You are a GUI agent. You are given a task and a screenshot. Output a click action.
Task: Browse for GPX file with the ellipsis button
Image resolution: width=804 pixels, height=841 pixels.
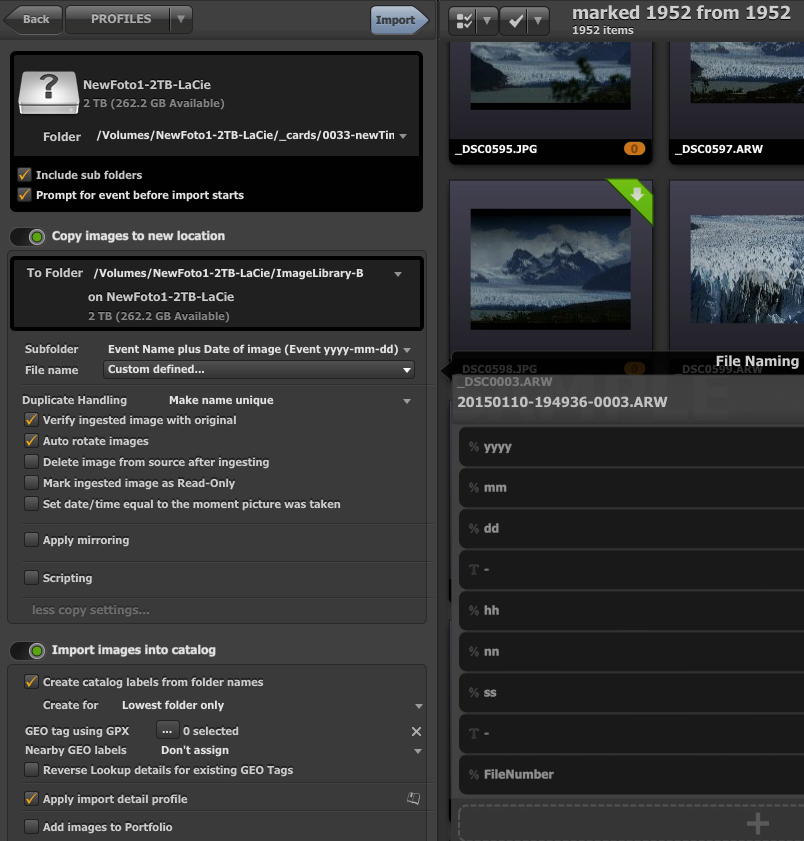point(167,731)
